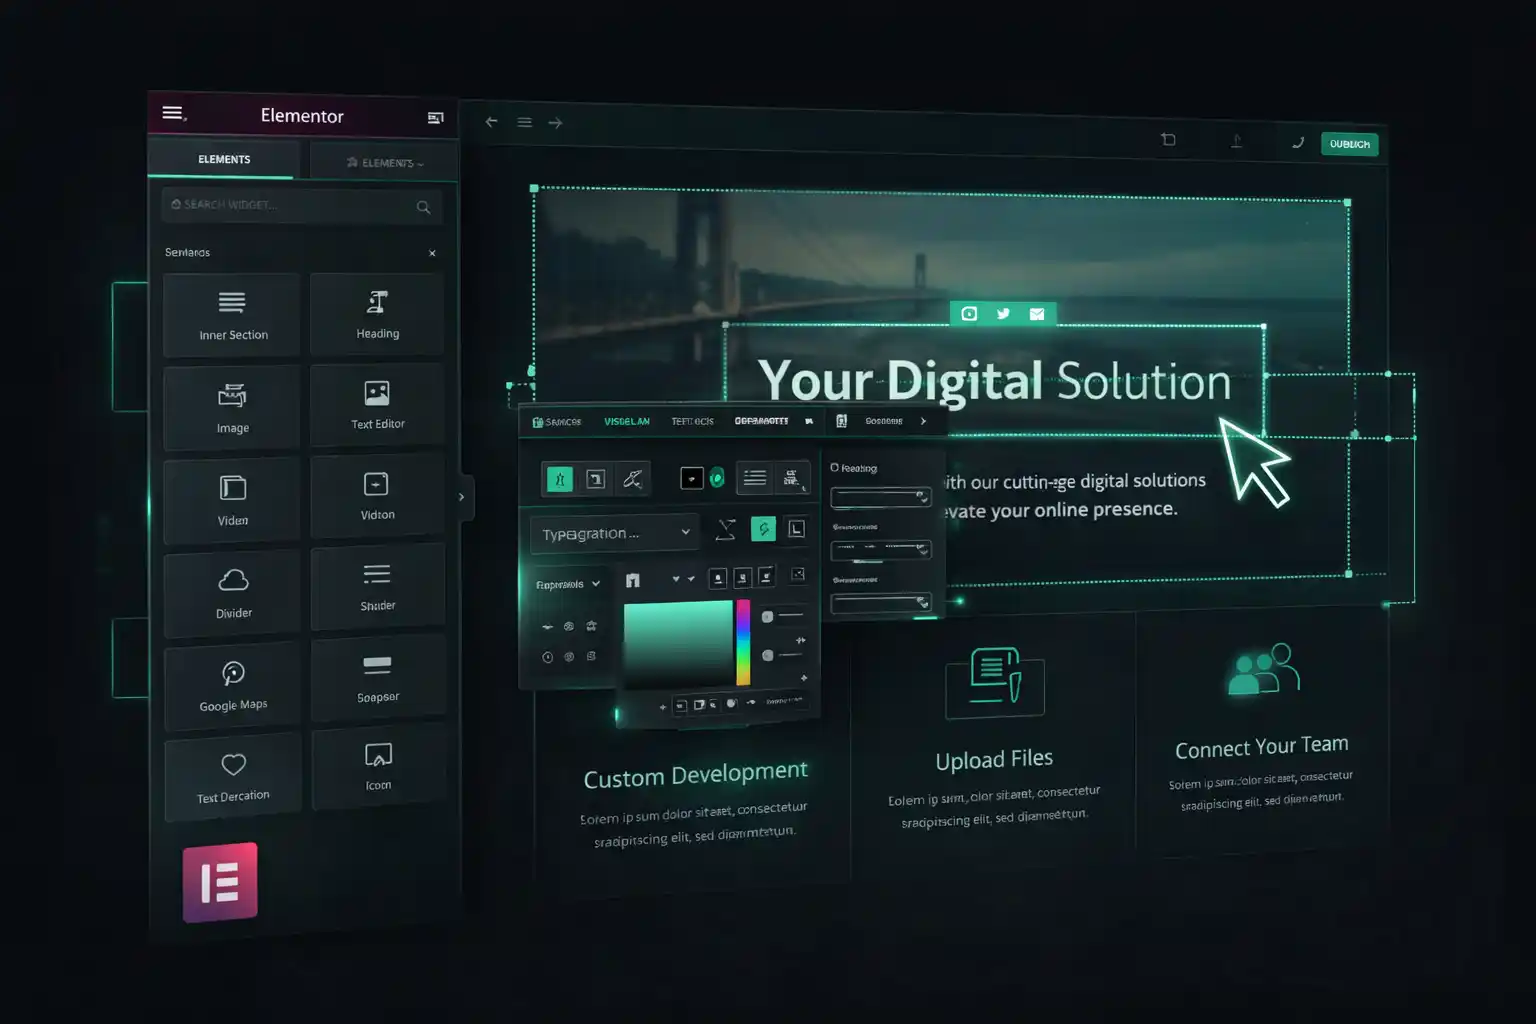Select the Inner Section widget
This screenshot has width=1536, height=1024.
232,314
